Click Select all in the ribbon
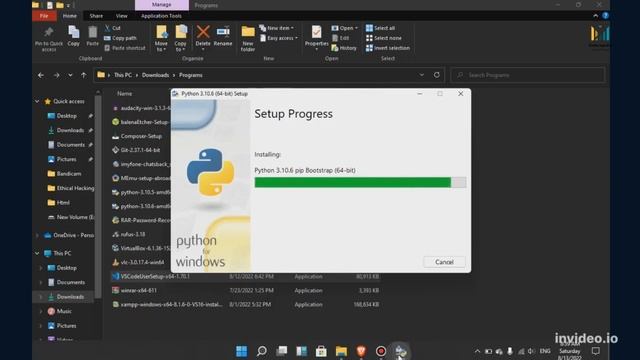640x360 pixels. pyautogui.click(x=380, y=28)
